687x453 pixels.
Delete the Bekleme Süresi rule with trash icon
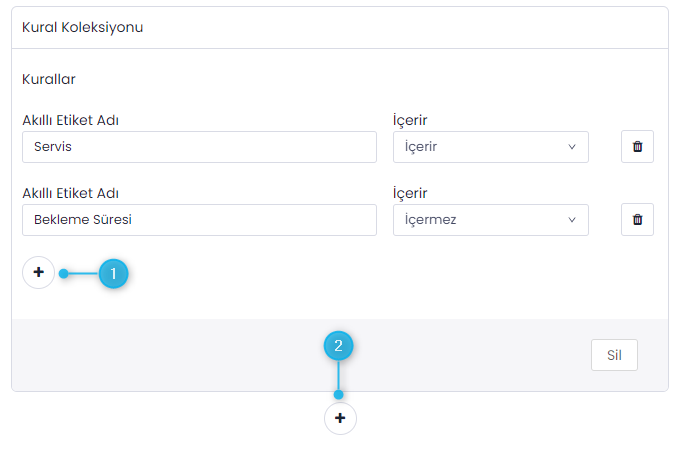point(637,220)
